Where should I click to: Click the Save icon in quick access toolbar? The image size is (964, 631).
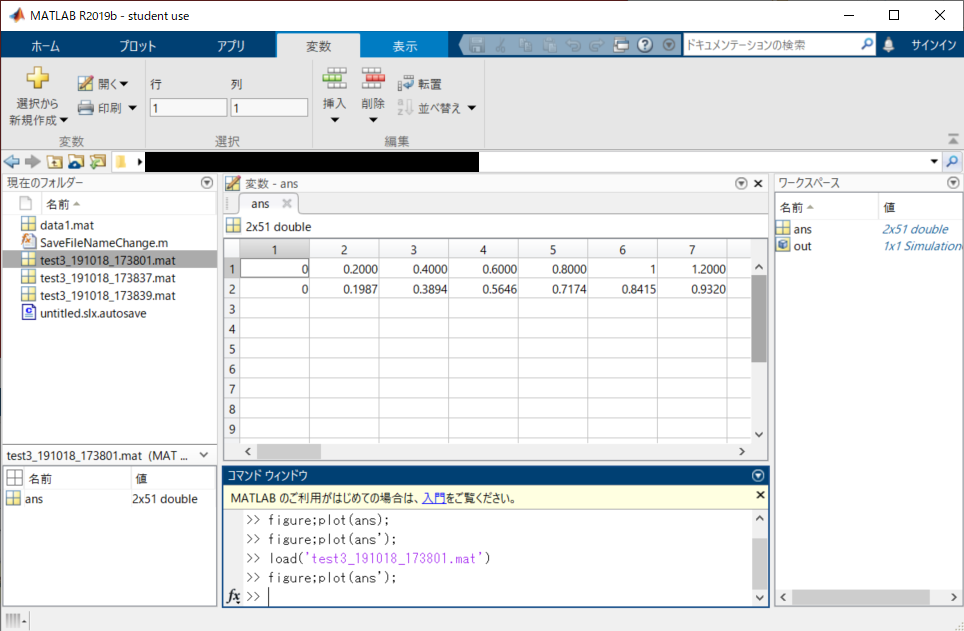click(x=476, y=45)
